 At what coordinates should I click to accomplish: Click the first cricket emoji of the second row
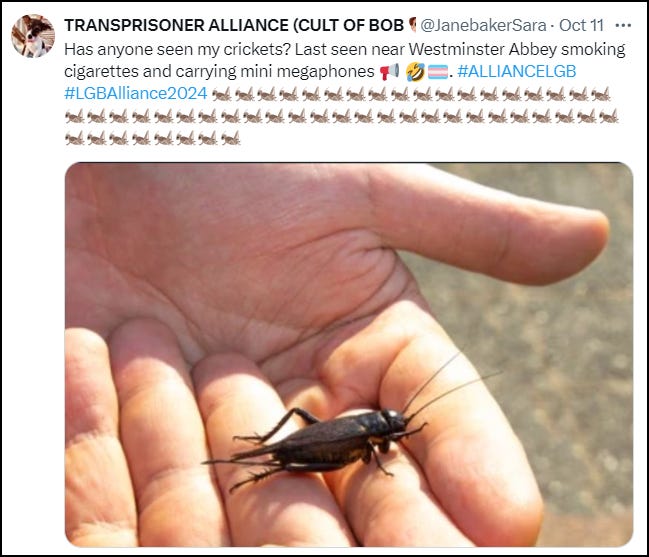tap(75, 116)
